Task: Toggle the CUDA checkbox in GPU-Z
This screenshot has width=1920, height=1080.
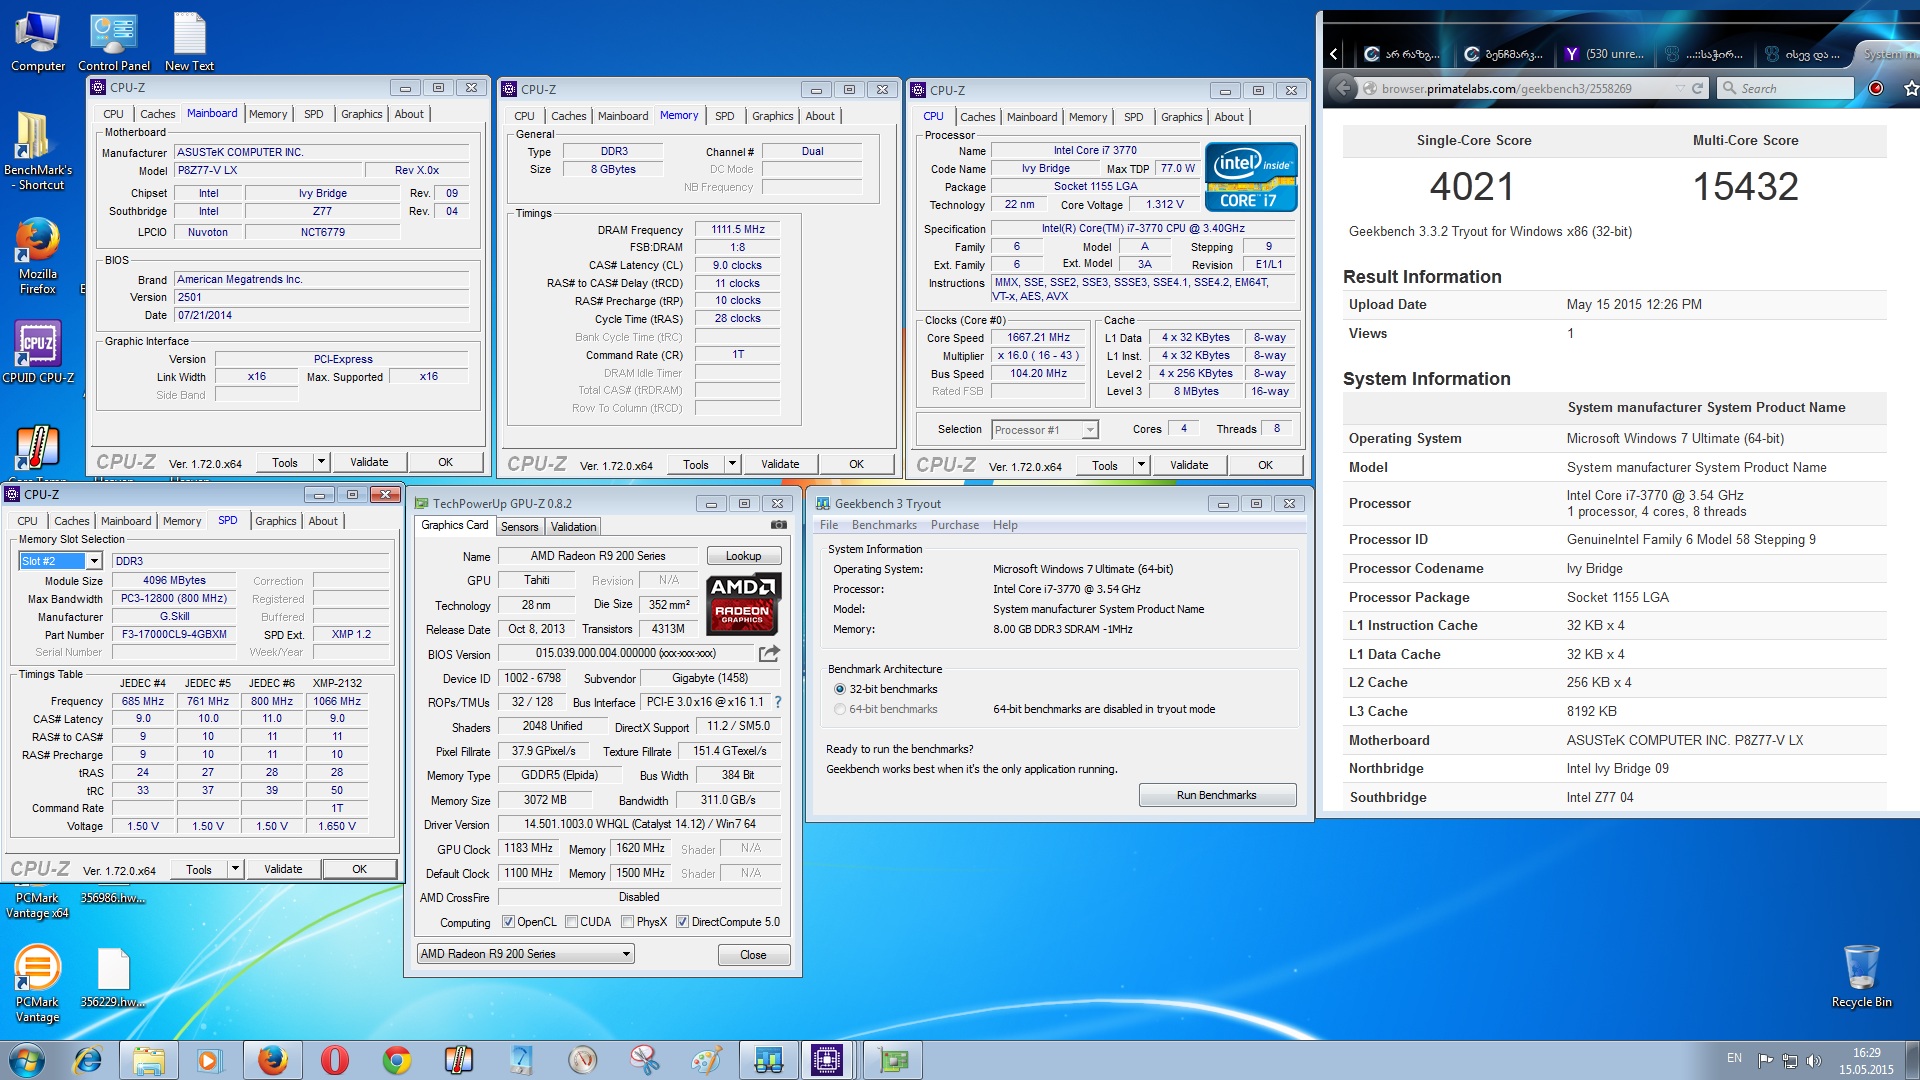Action: coord(571,922)
